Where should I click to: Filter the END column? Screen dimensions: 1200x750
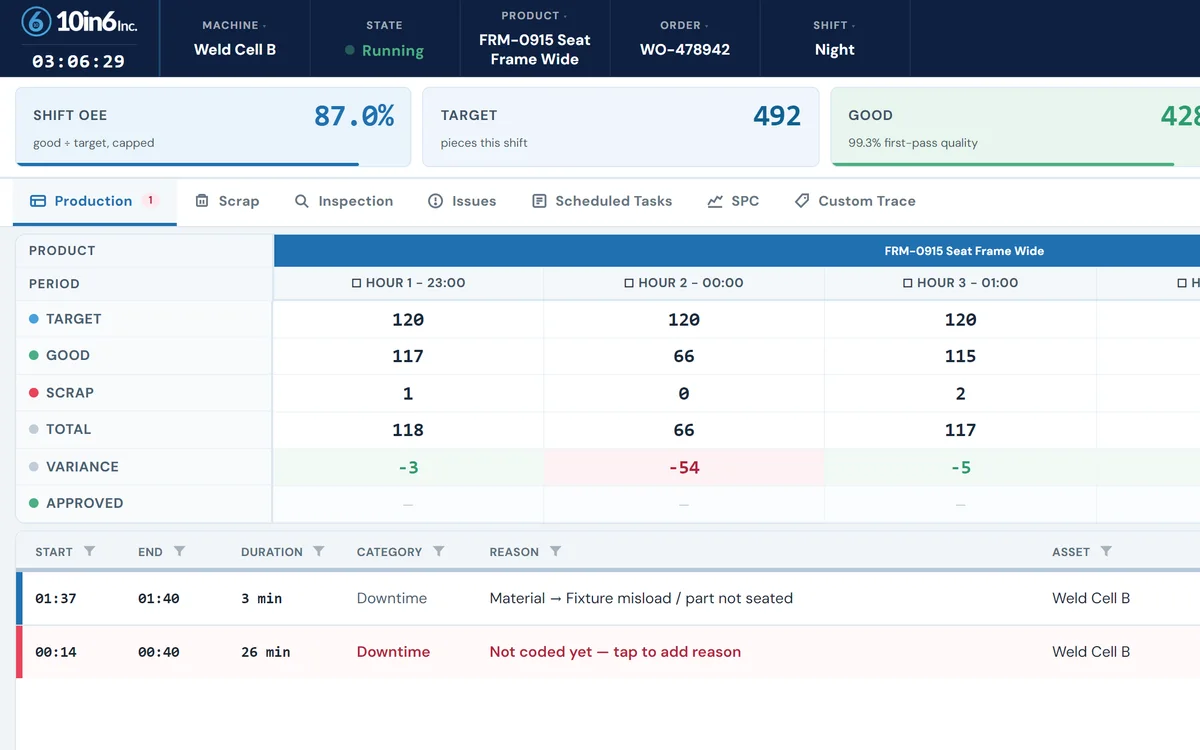pos(179,551)
